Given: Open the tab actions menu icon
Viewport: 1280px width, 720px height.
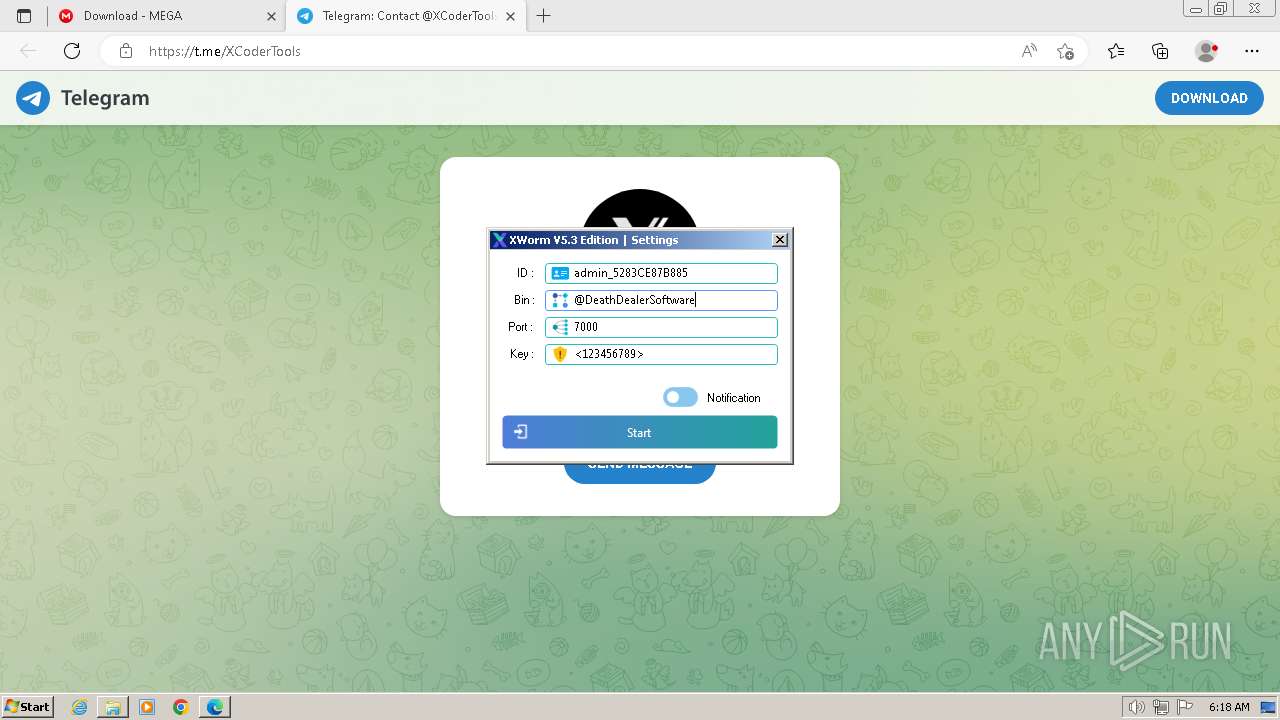Looking at the screenshot, I should (24, 16).
